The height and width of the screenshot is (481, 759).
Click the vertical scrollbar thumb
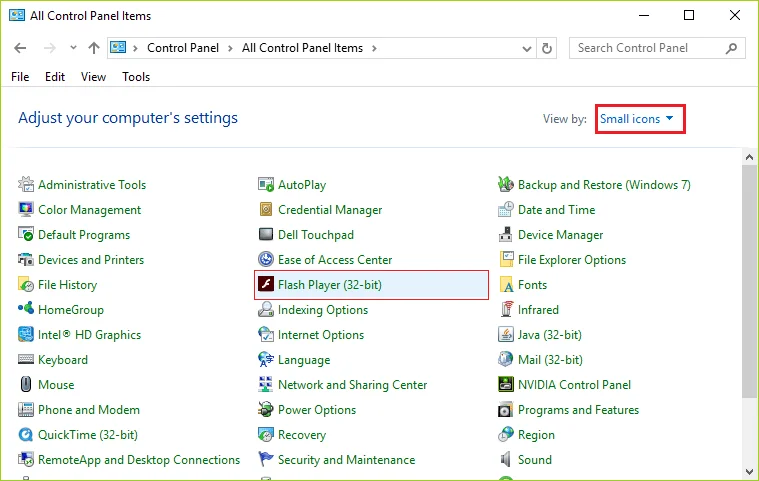click(749, 281)
